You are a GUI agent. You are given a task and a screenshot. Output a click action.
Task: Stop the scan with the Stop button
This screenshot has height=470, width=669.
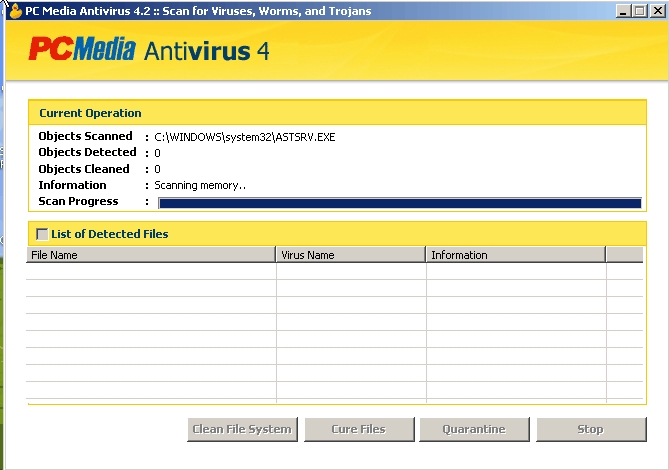[x=591, y=429]
